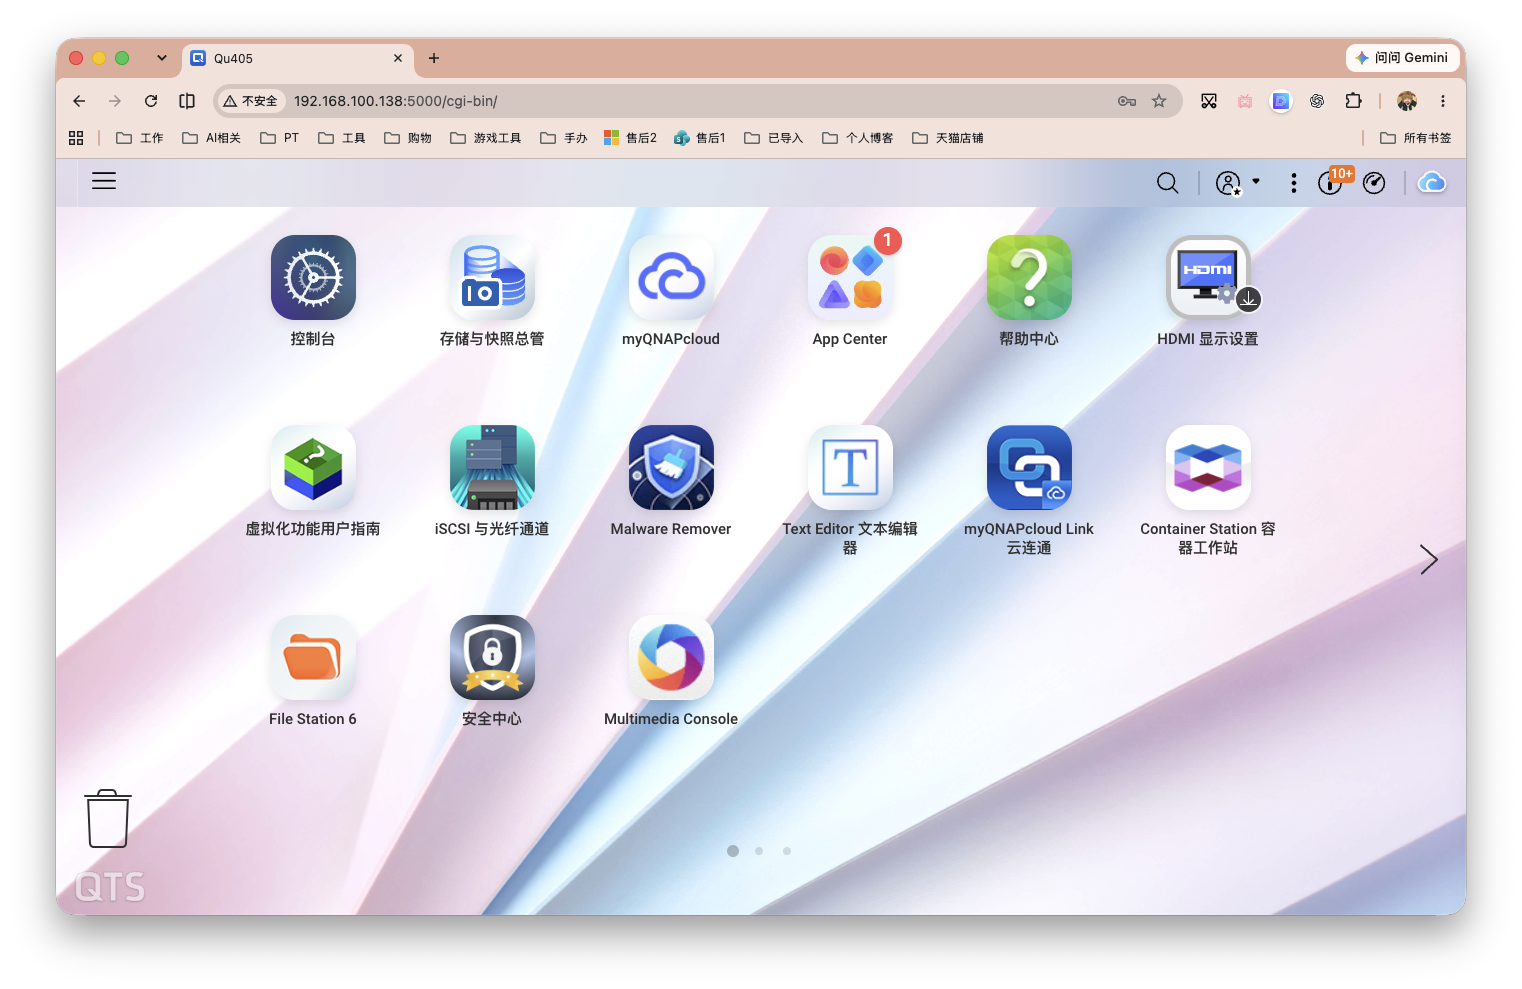Viewport: 1522px width, 989px height.
Task: Bookmark this page with the star icon
Action: pyautogui.click(x=1159, y=101)
